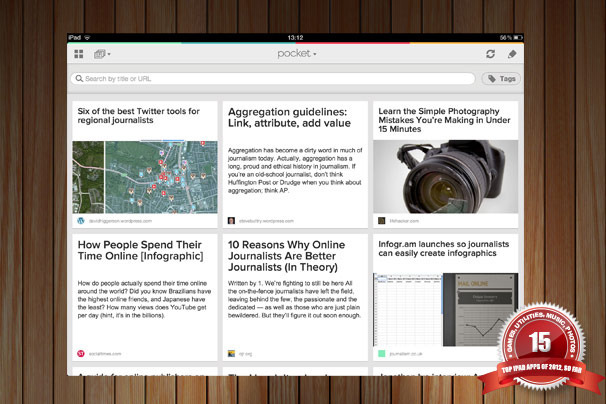The image size is (606, 404).
Task: Open the content type filter dropdown
Action: (102, 54)
